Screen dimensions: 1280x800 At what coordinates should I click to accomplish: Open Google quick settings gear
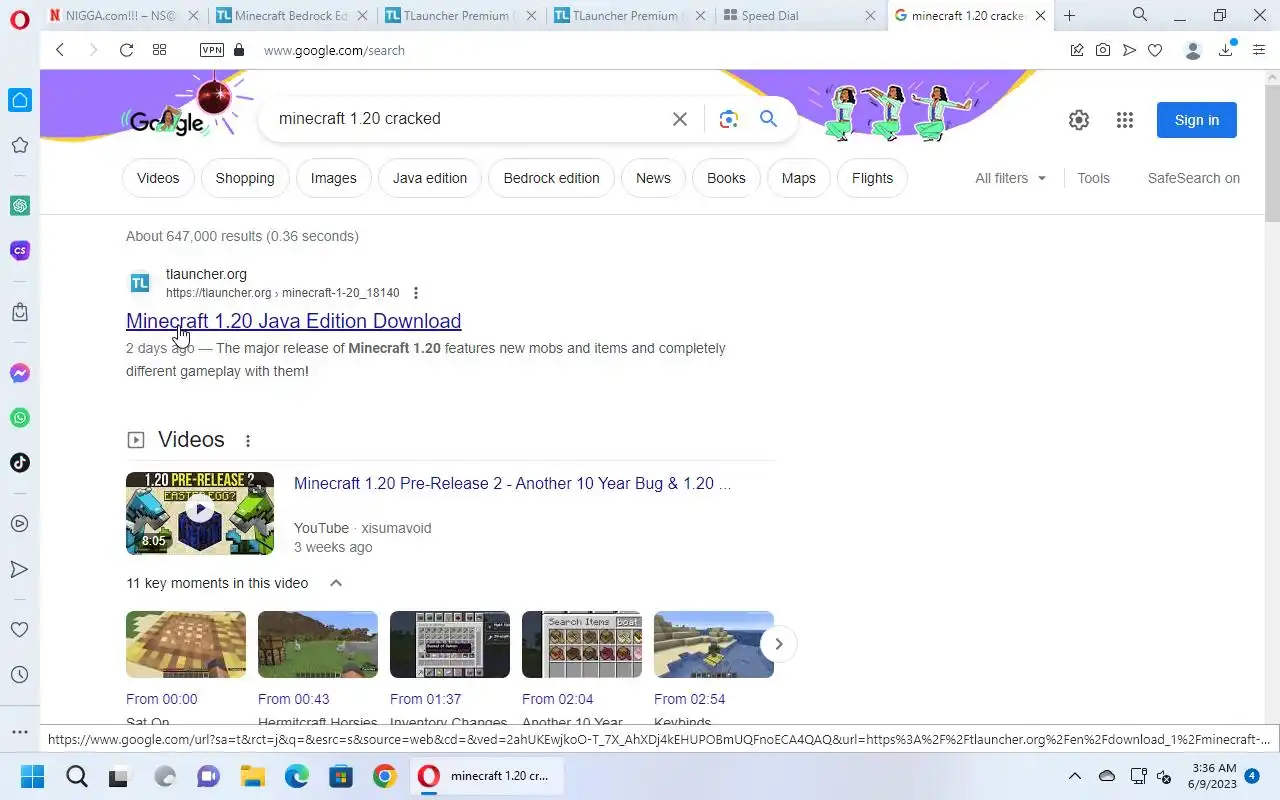1078,120
